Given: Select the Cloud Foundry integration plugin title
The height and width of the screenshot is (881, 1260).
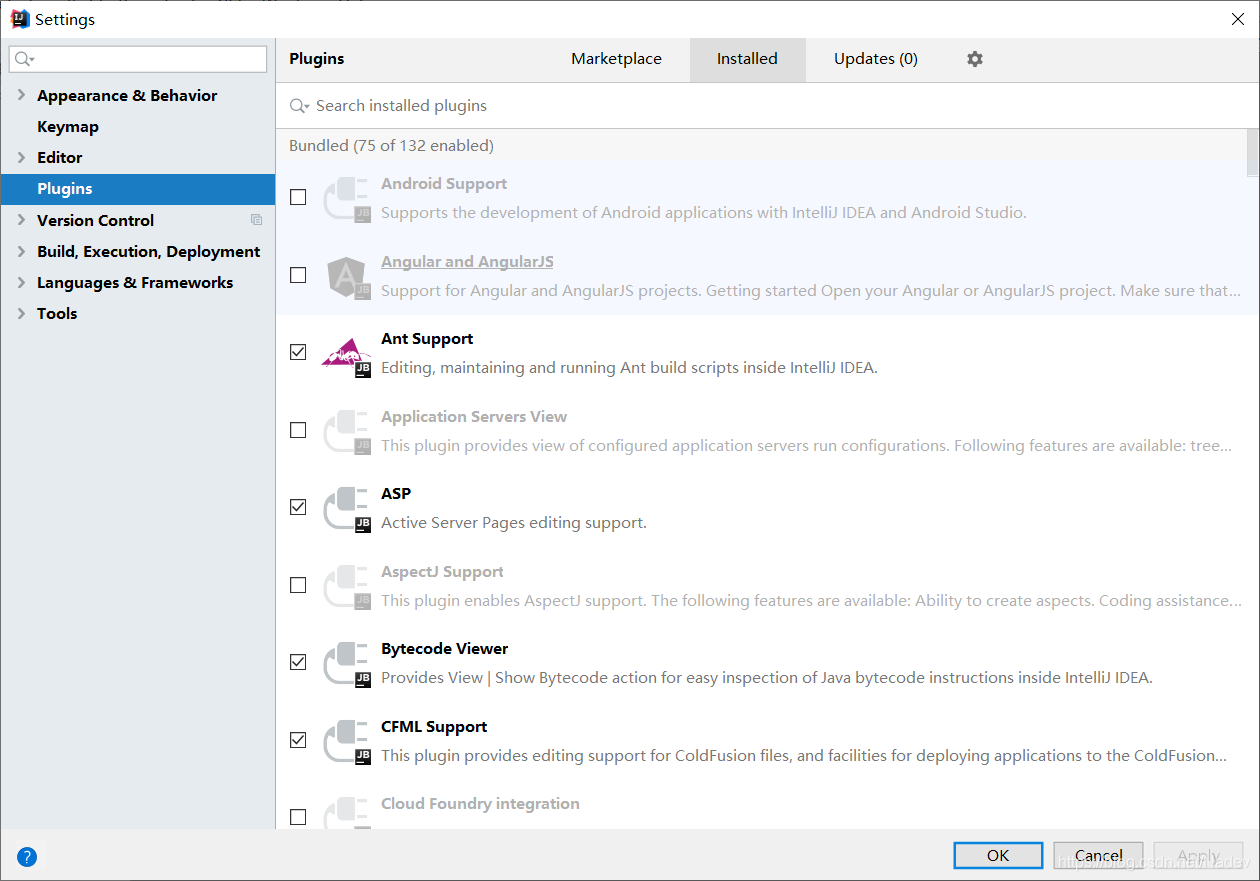Looking at the screenshot, I should (x=480, y=803).
